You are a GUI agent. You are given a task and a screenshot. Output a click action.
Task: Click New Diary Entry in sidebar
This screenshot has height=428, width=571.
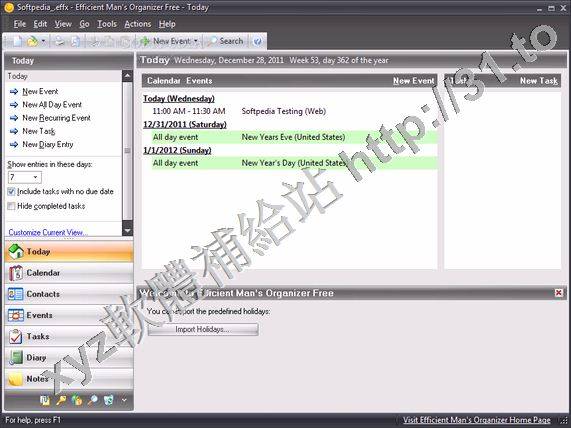[48, 145]
